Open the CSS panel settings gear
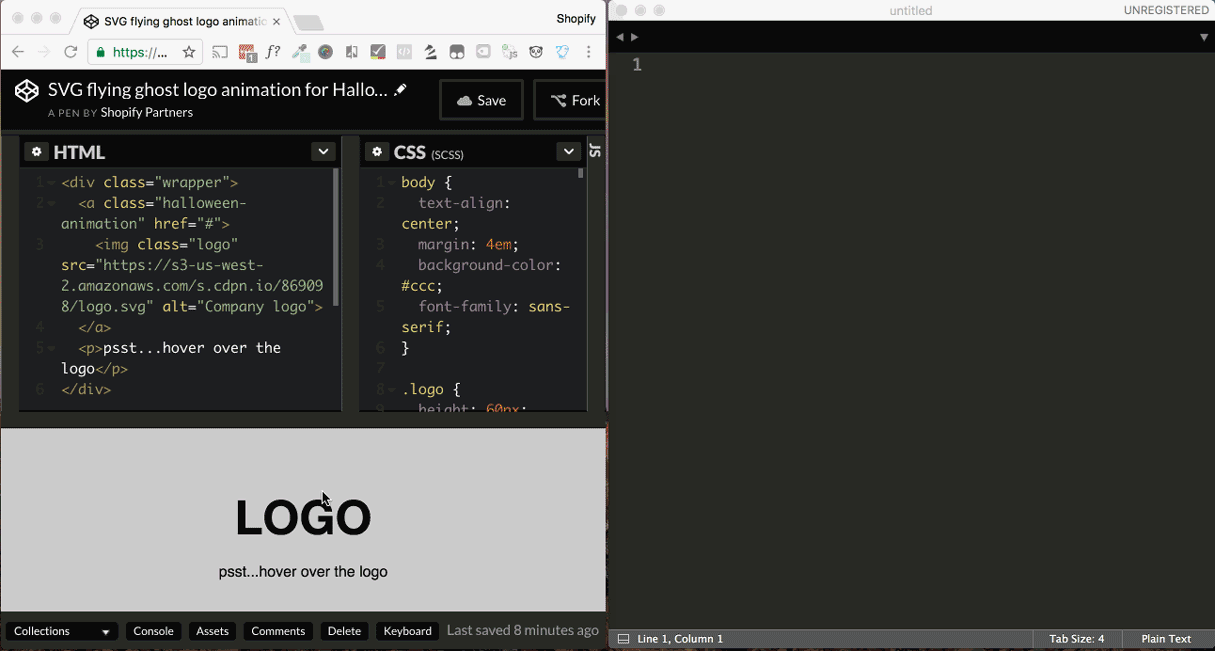 tap(377, 151)
